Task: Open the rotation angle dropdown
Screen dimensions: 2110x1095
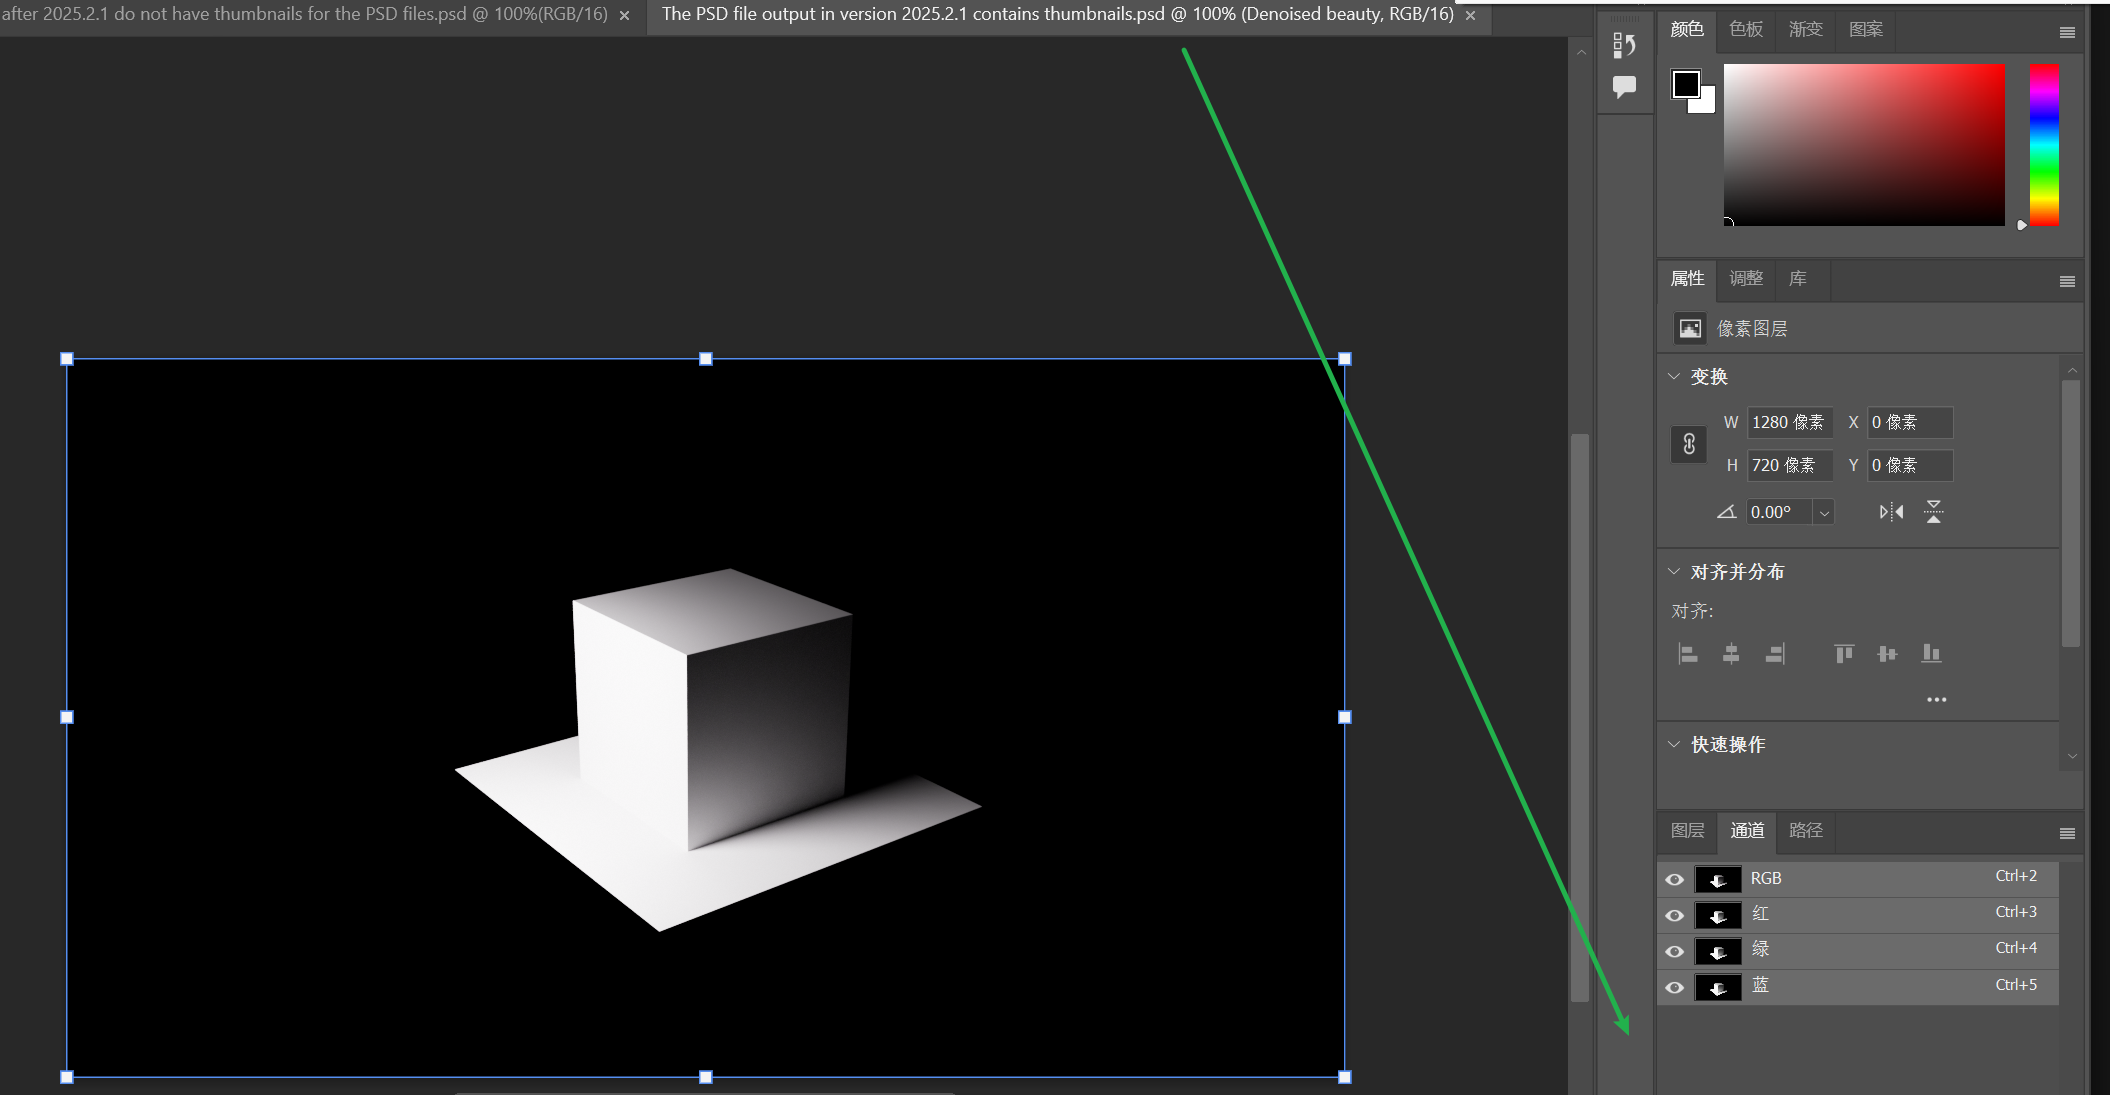Action: pyautogui.click(x=1824, y=513)
